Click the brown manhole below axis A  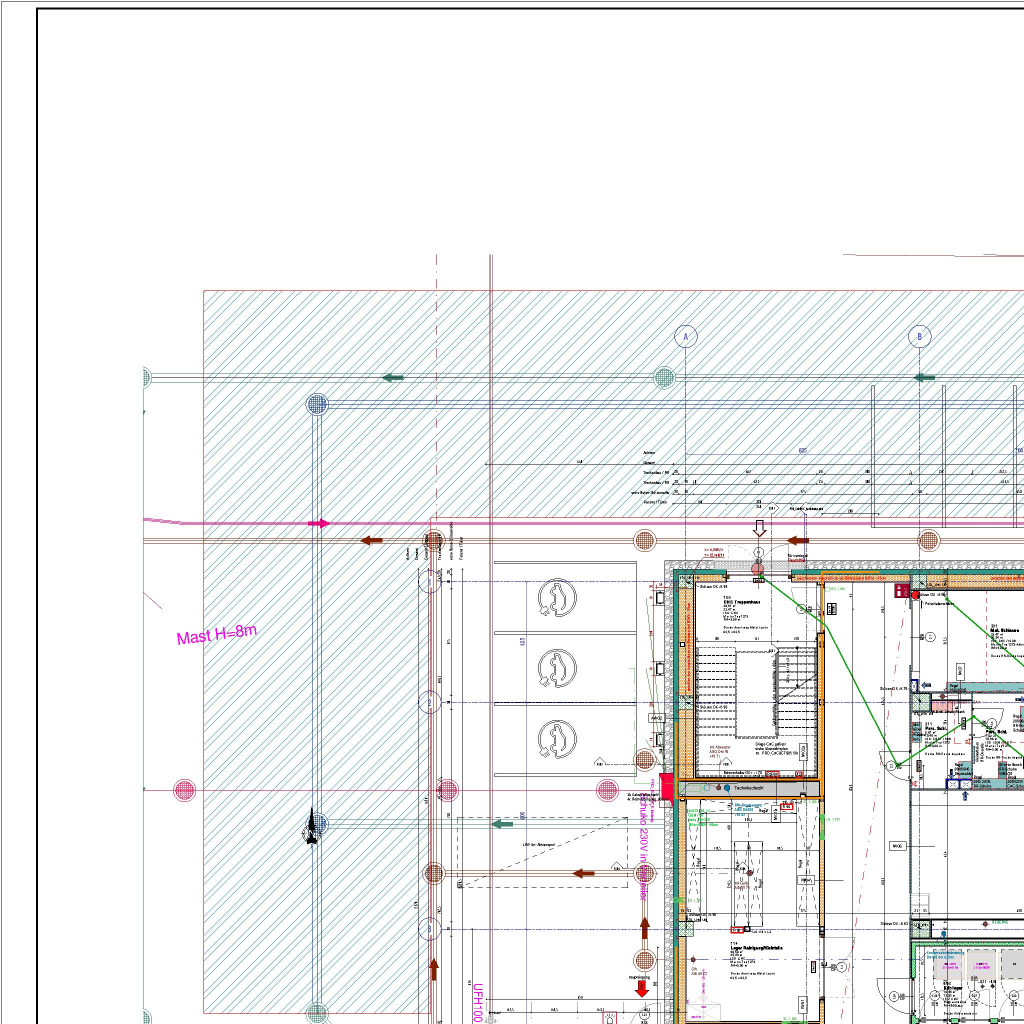pyautogui.click(x=645, y=541)
